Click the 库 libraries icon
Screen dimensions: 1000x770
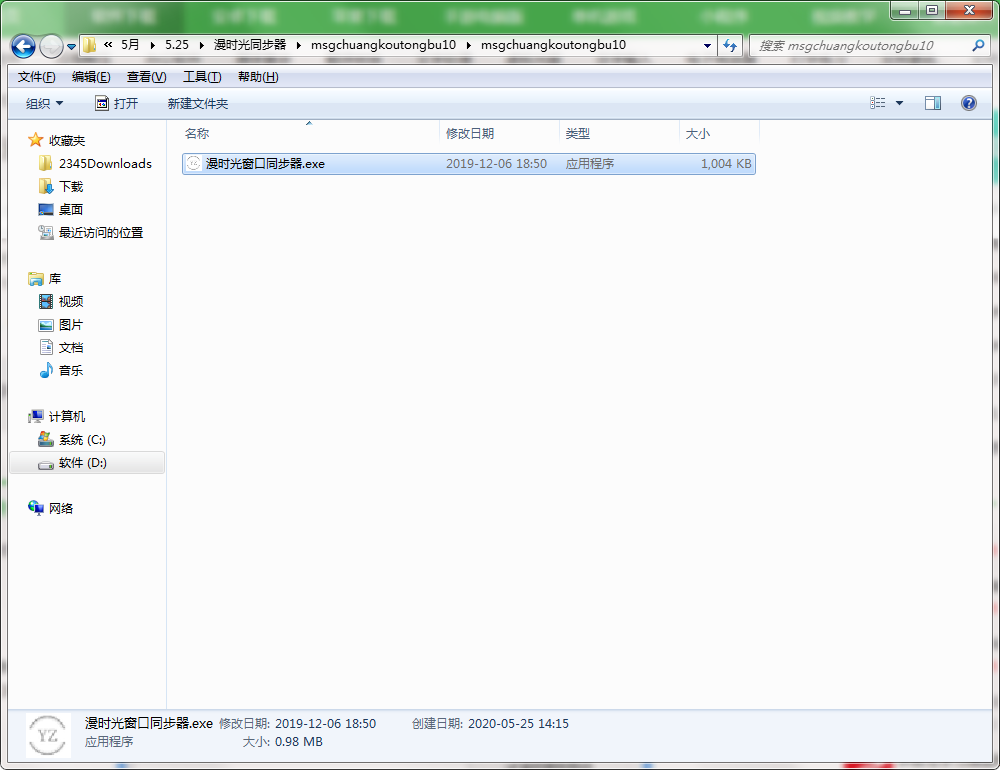(x=36, y=279)
